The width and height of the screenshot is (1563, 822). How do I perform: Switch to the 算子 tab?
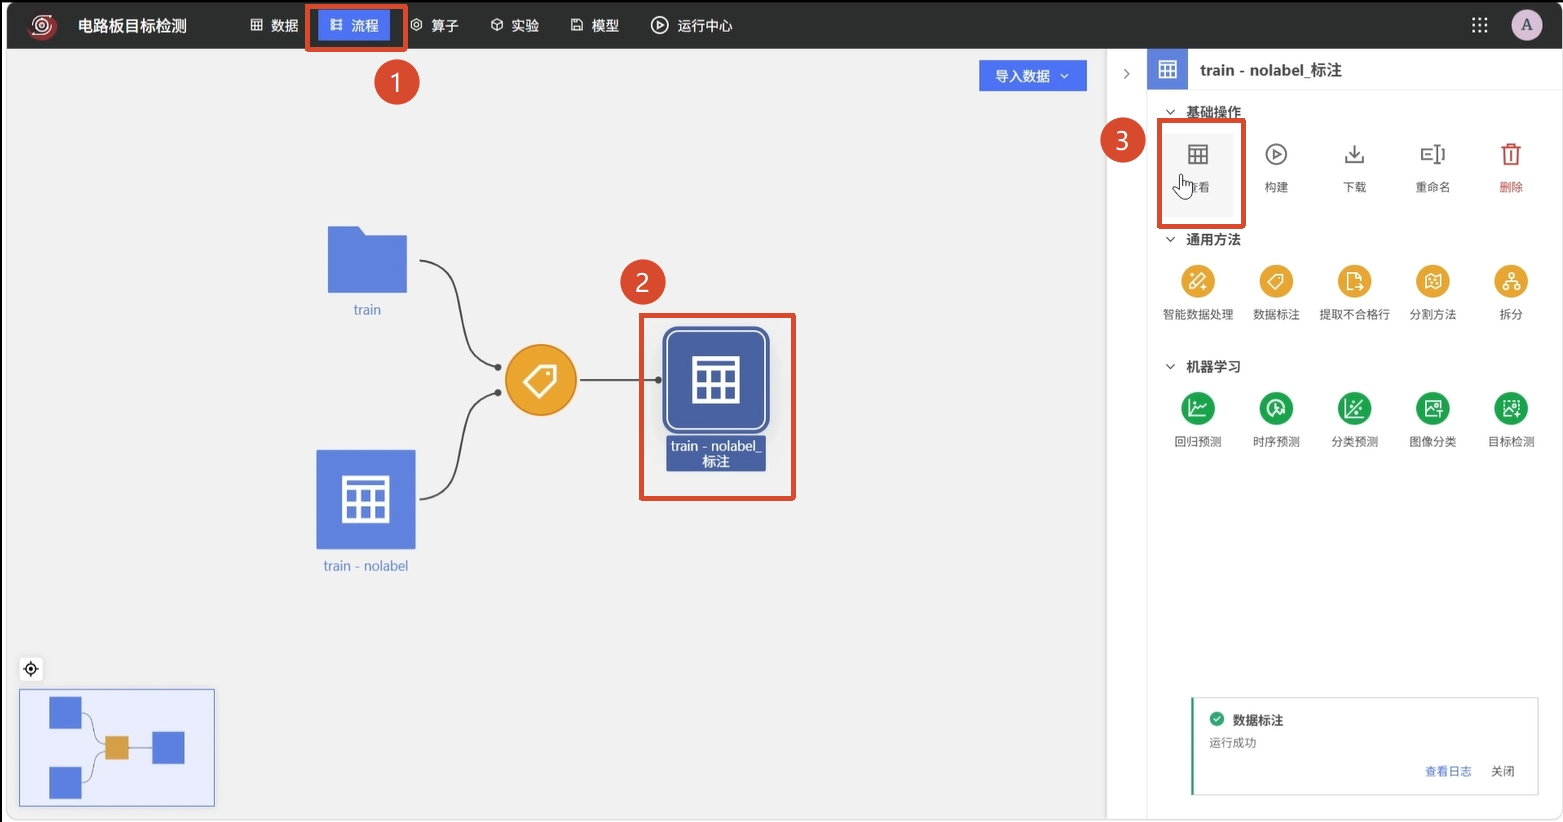pyautogui.click(x=434, y=25)
